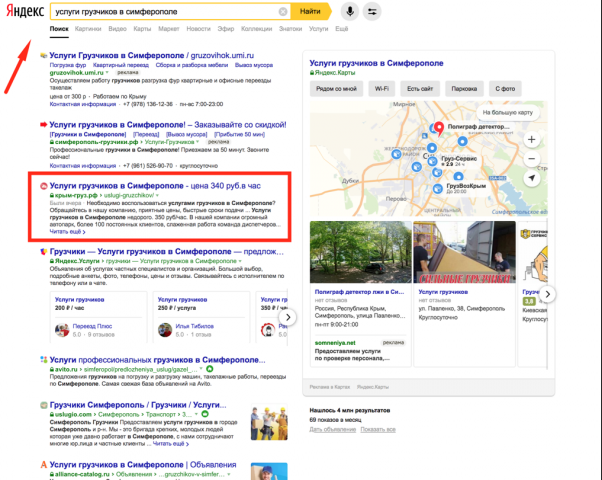Click the uslugio.com green badge icon
Screen dimensions: 602x480
(205, 414)
